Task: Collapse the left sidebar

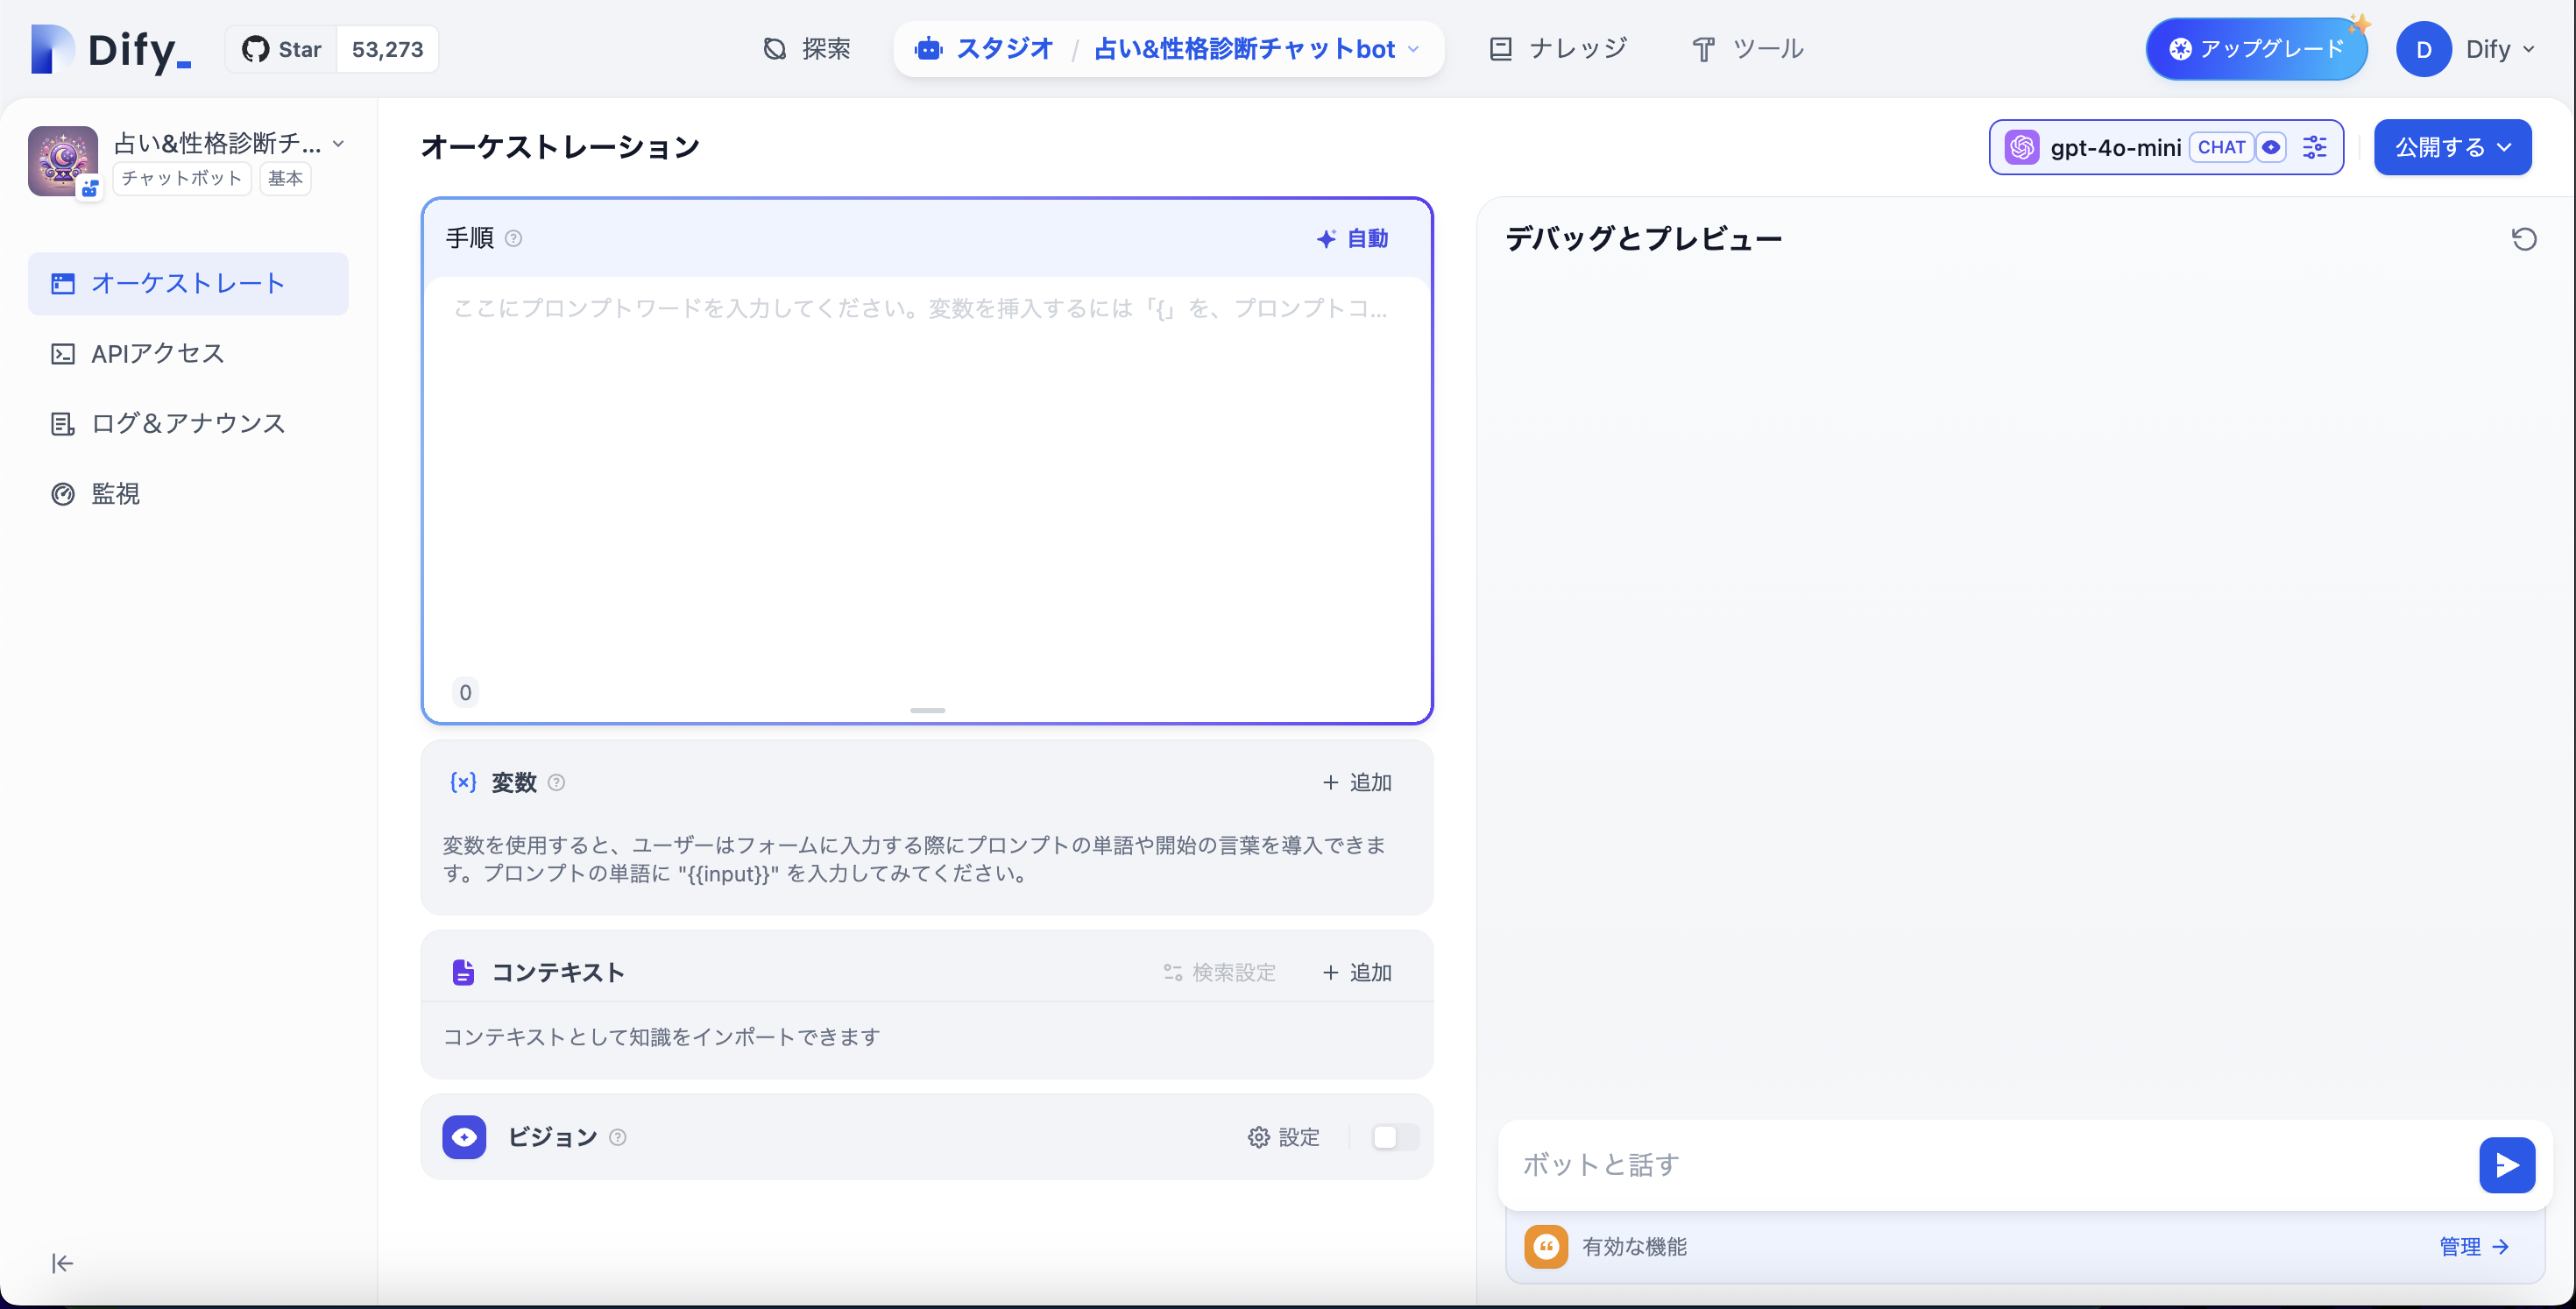Action: [x=61, y=1263]
